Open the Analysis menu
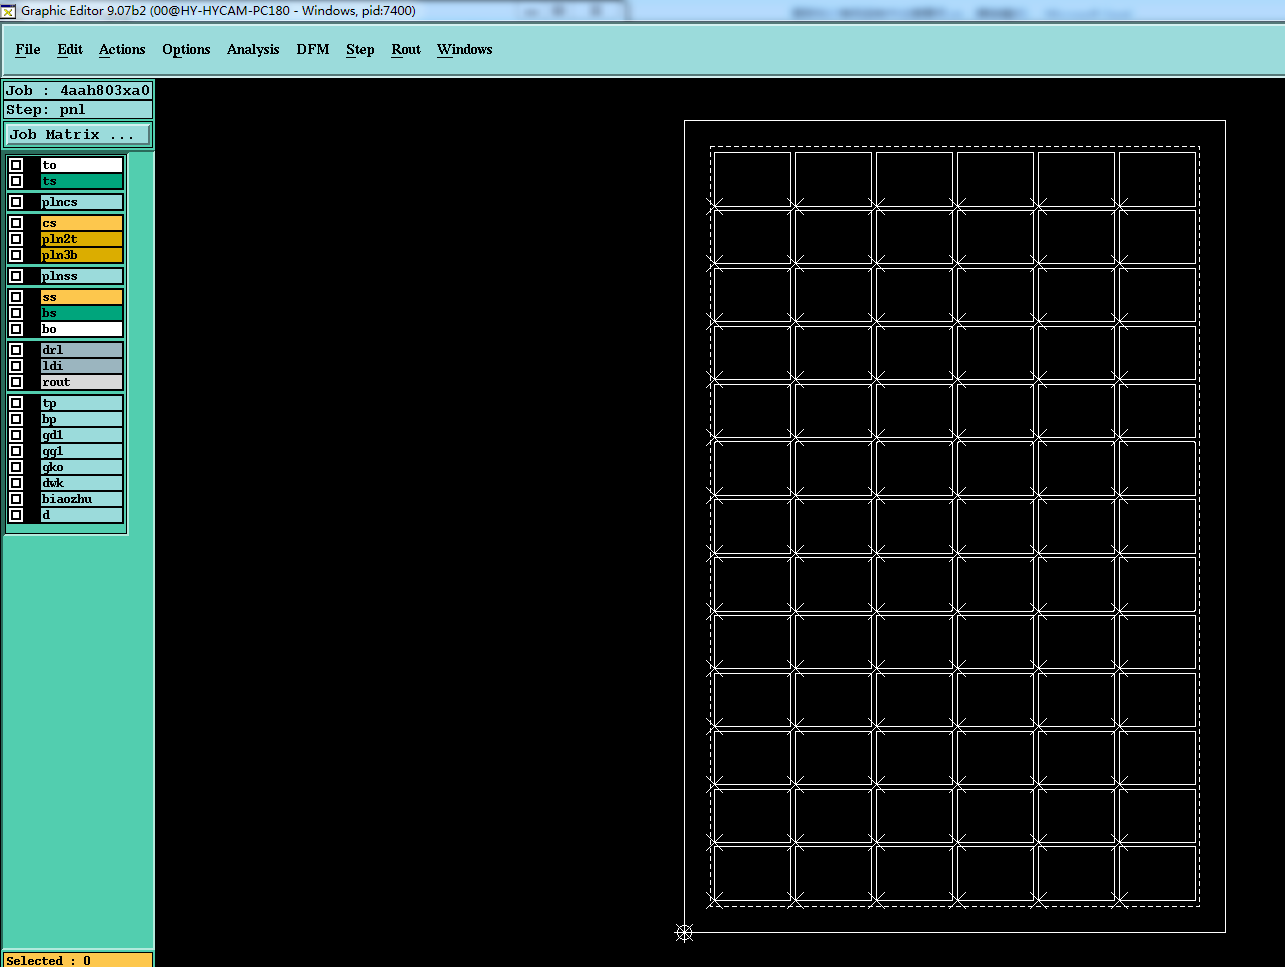 [253, 49]
